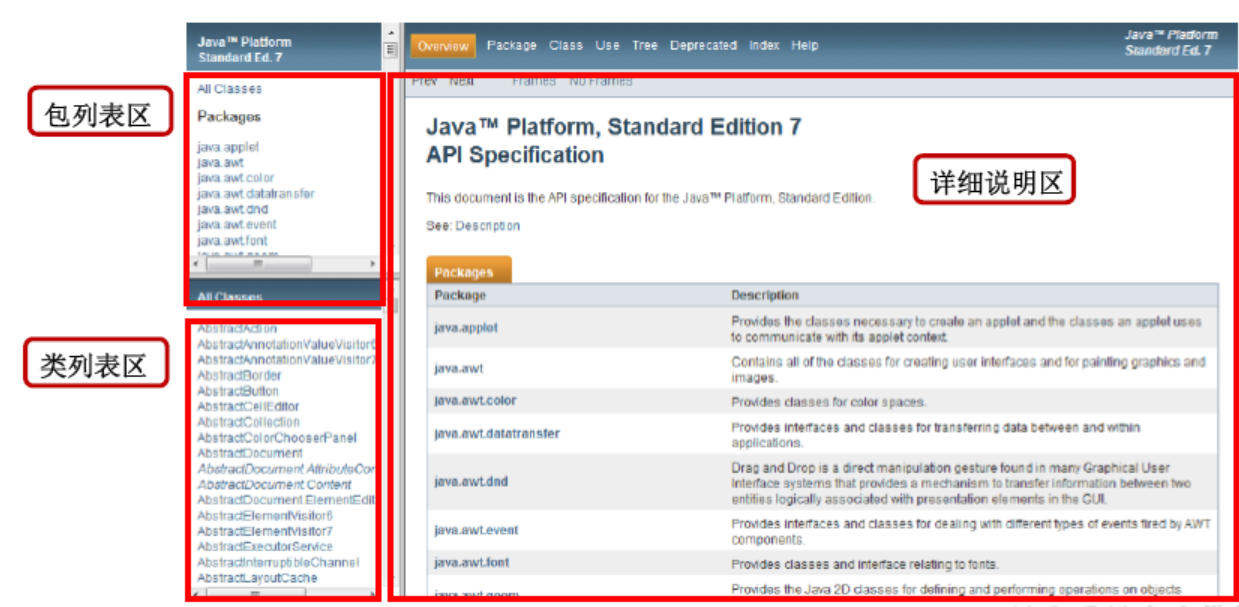The width and height of the screenshot is (1239, 607).
Task: Open AbstractExecutorService class link
Action: click(265, 547)
